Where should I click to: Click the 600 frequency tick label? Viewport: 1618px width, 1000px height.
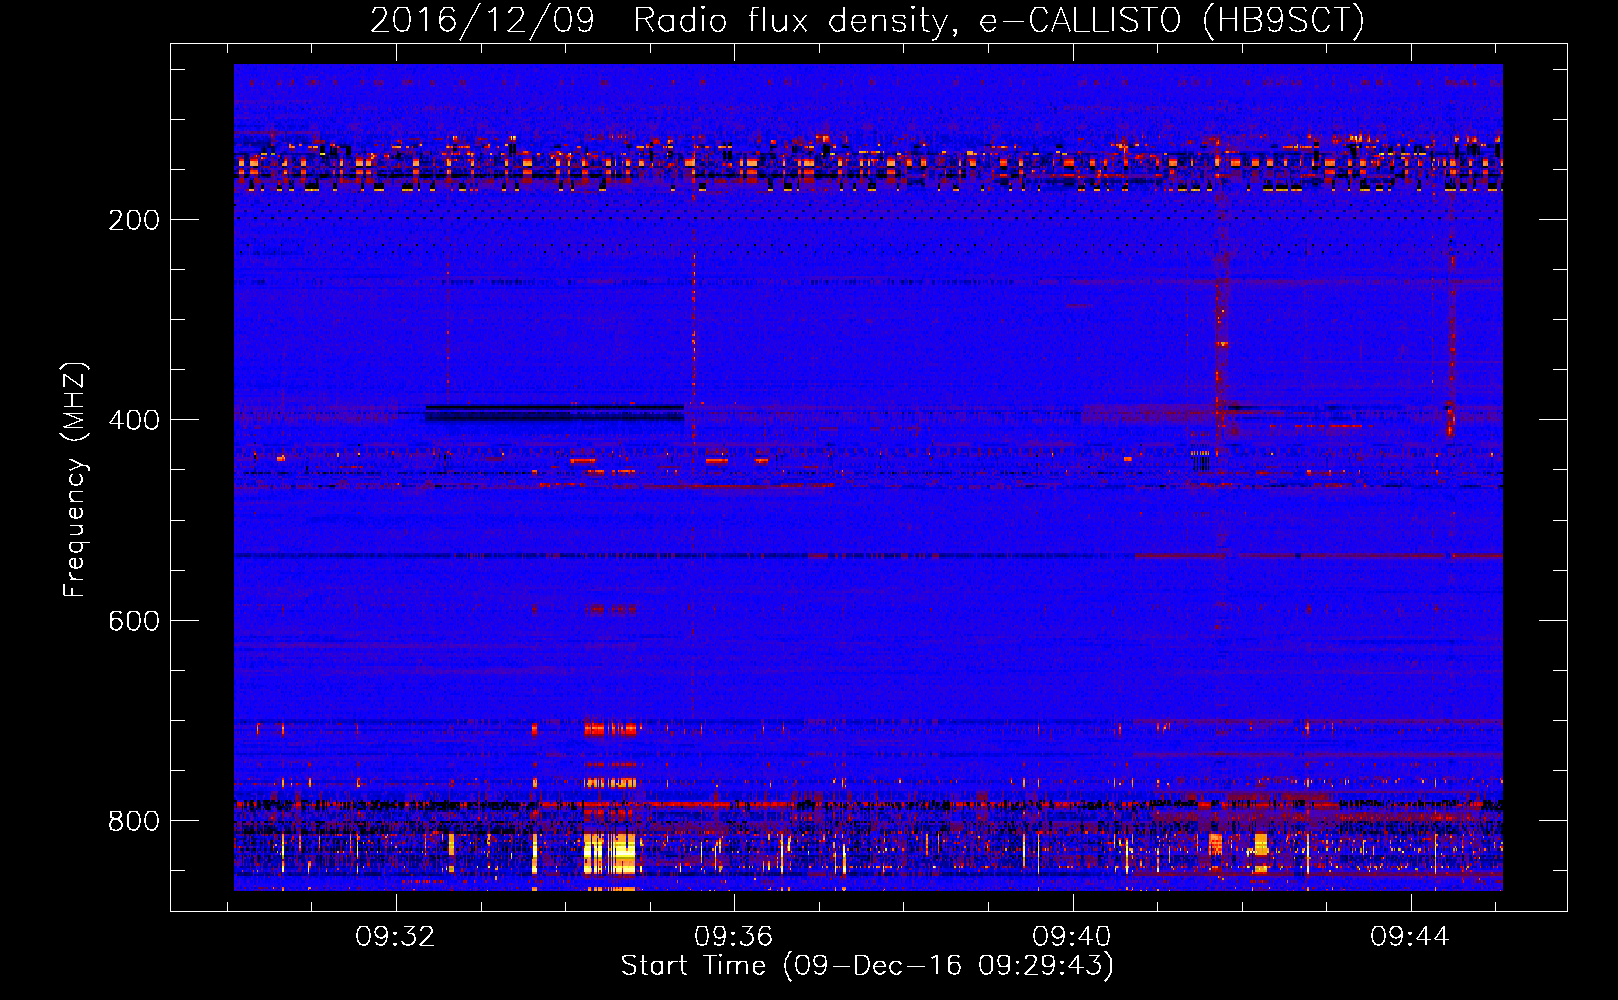(x=134, y=621)
